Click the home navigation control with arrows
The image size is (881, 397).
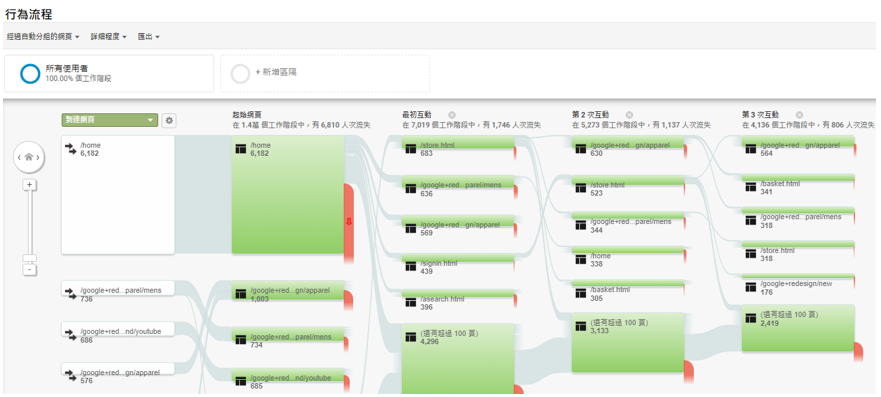tap(29, 158)
